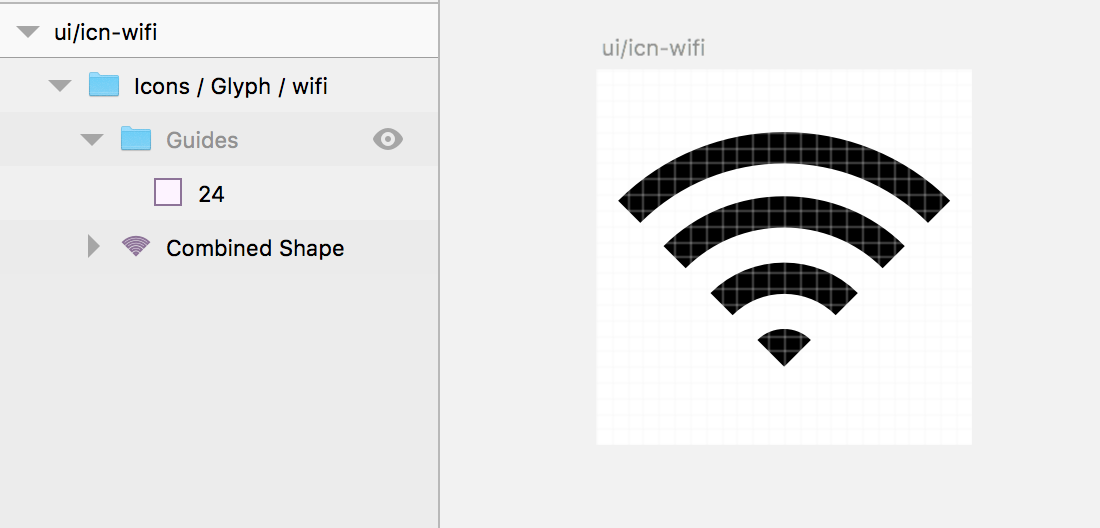This screenshot has height=528, width=1100.
Task: Toggle visibility eye for Guides group
Action: pos(388,140)
